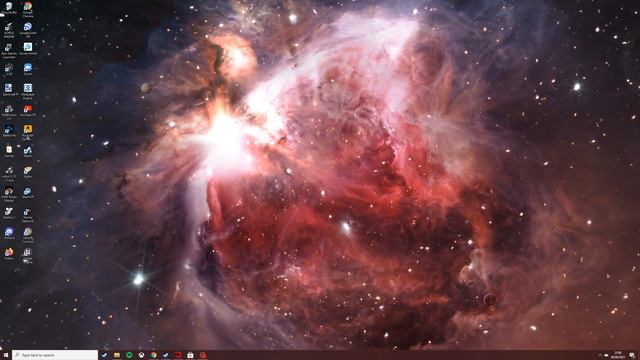Click the taskbar search box
Screen dimensions: 640x360
pos(55,355)
